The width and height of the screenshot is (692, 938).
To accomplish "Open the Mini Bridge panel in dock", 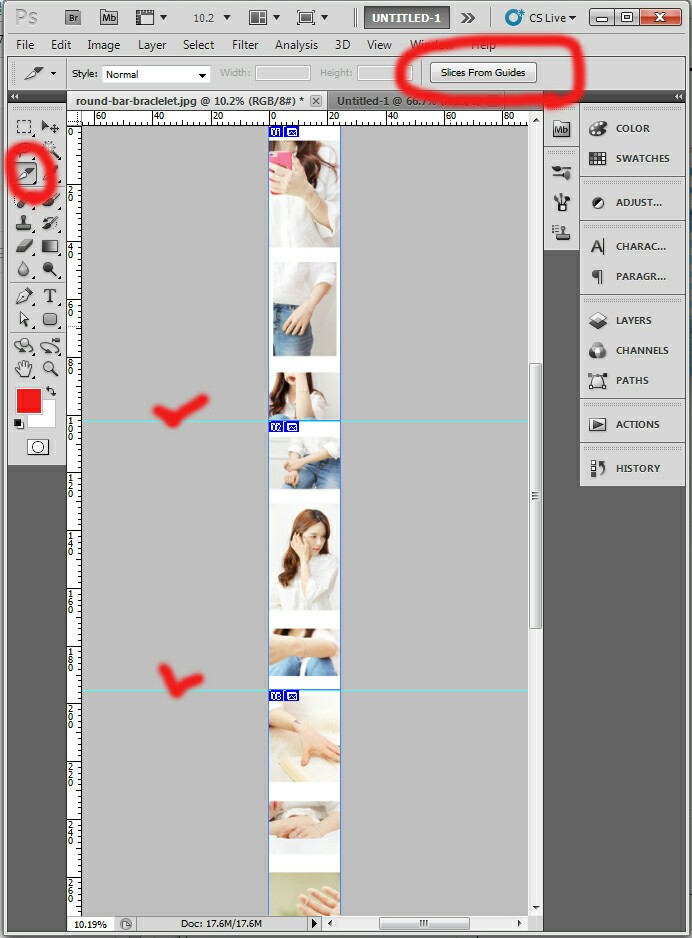I will [x=561, y=129].
